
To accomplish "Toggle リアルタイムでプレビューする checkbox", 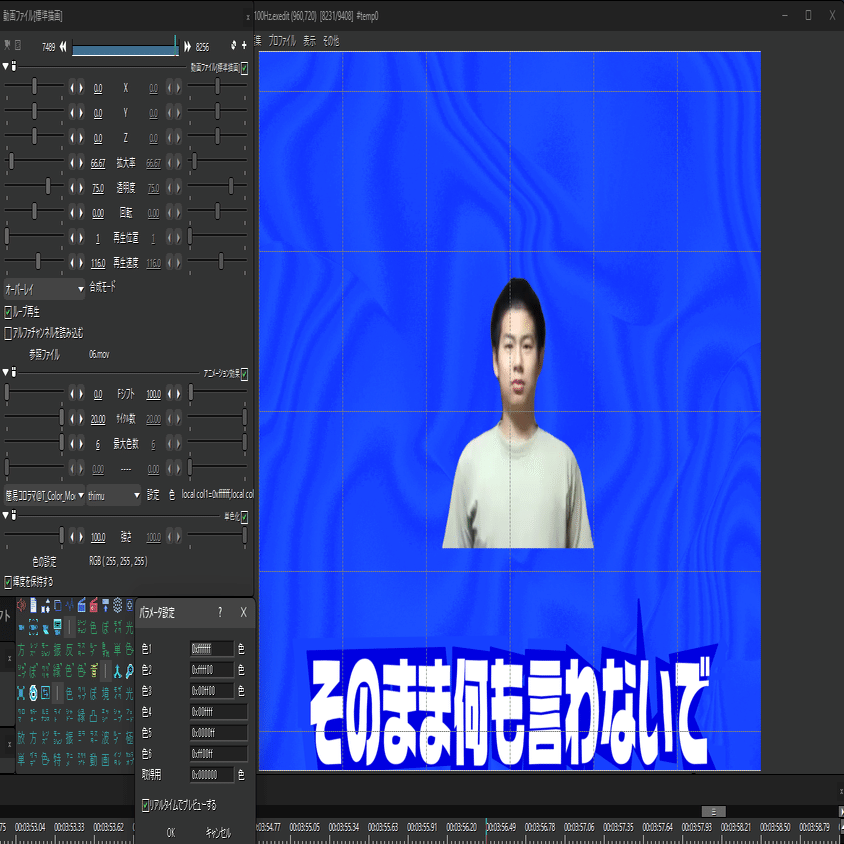I will click(145, 805).
